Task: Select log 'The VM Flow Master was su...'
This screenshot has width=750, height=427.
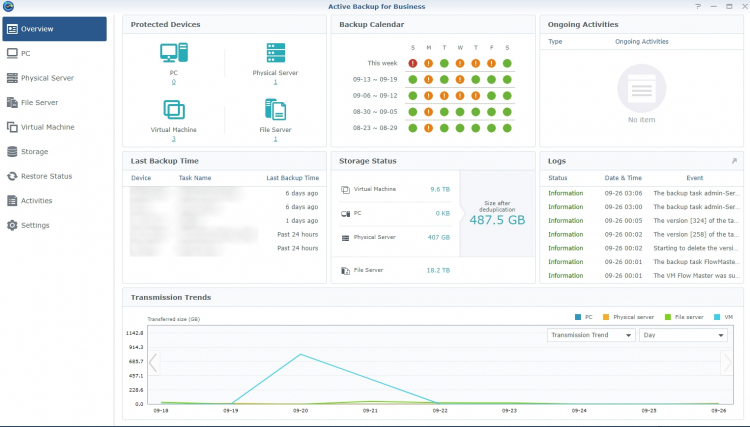Action: click(641, 276)
